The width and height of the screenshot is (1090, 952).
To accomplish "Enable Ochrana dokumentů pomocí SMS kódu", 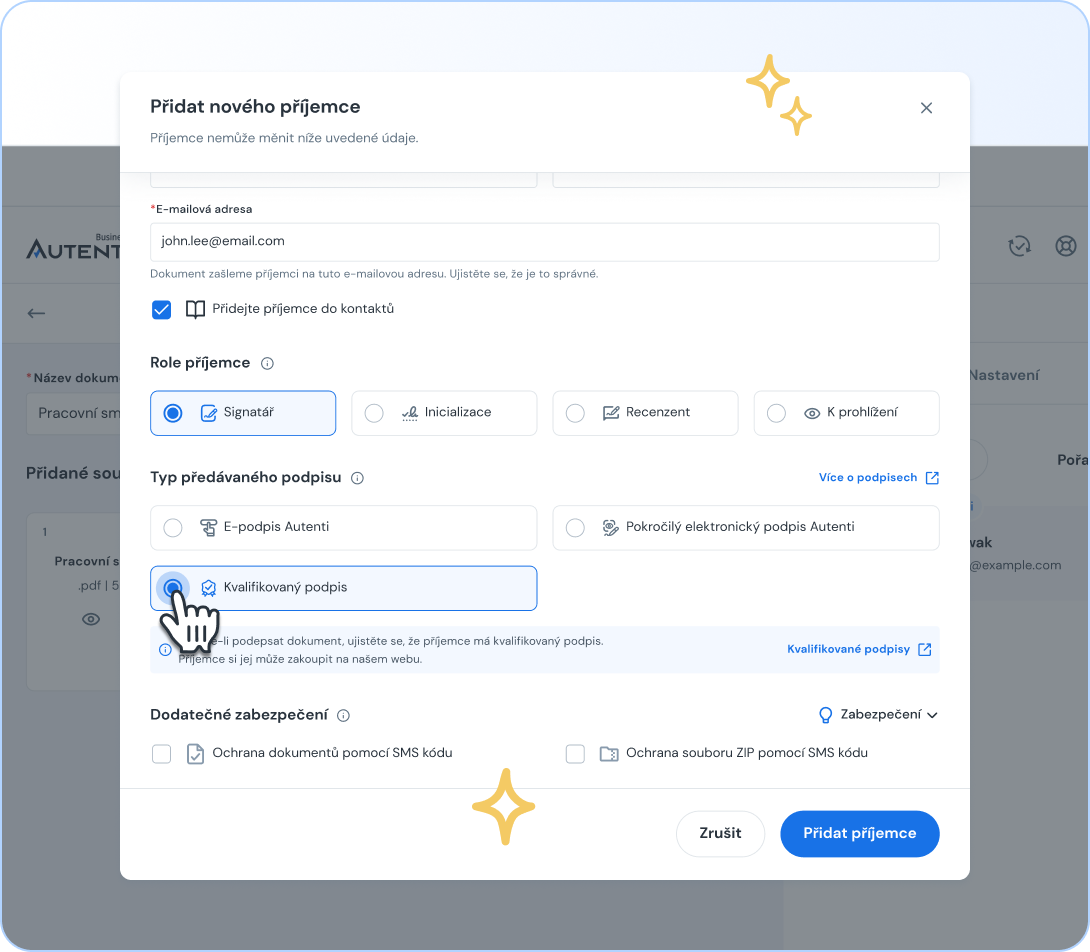I will (x=161, y=753).
